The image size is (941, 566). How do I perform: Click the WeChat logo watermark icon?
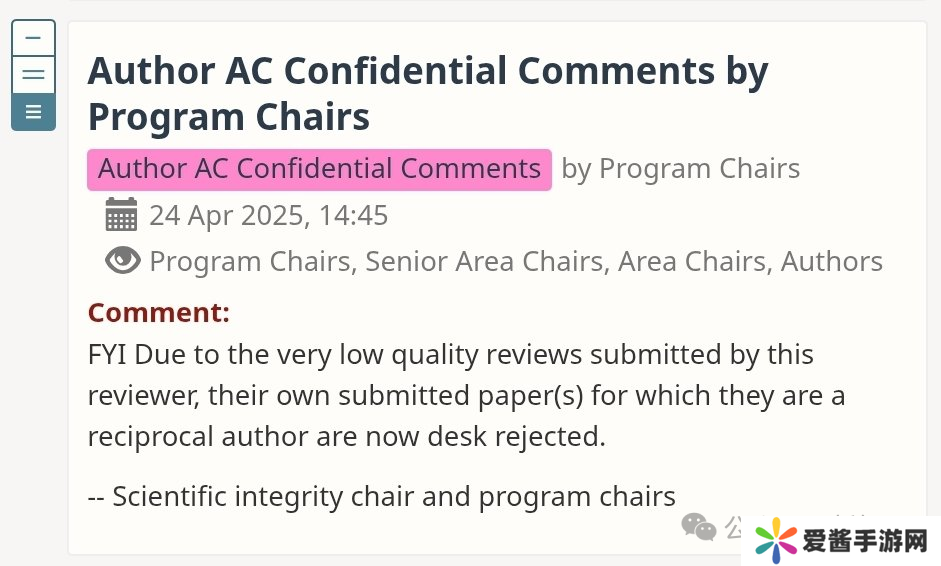click(x=698, y=526)
